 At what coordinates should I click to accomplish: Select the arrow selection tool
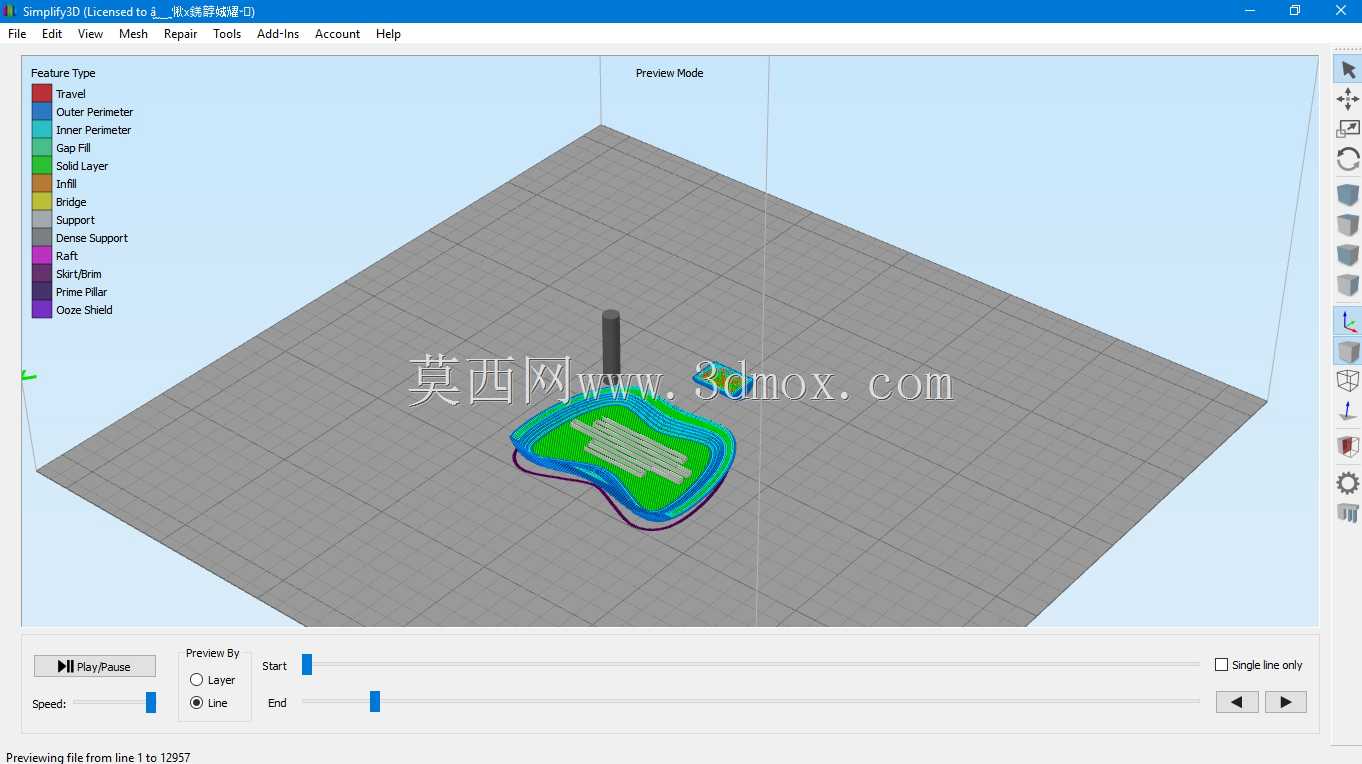pos(1348,69)
